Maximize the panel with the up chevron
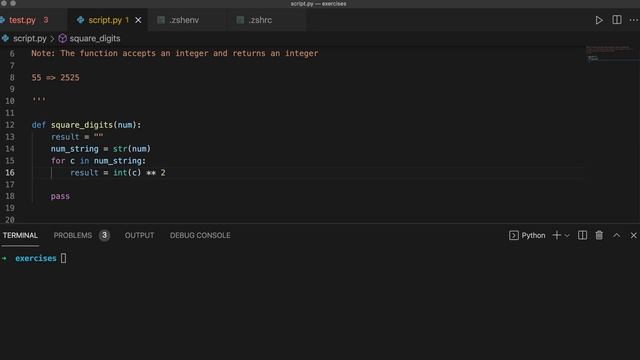 pos(616,236)
